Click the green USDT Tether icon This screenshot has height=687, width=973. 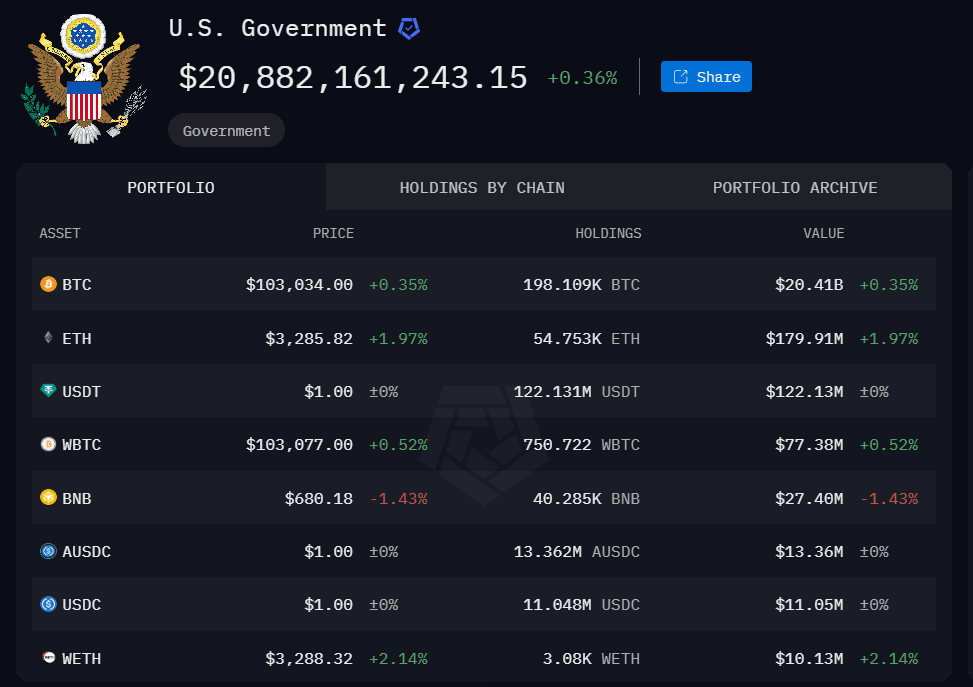[x=48, y=390]
